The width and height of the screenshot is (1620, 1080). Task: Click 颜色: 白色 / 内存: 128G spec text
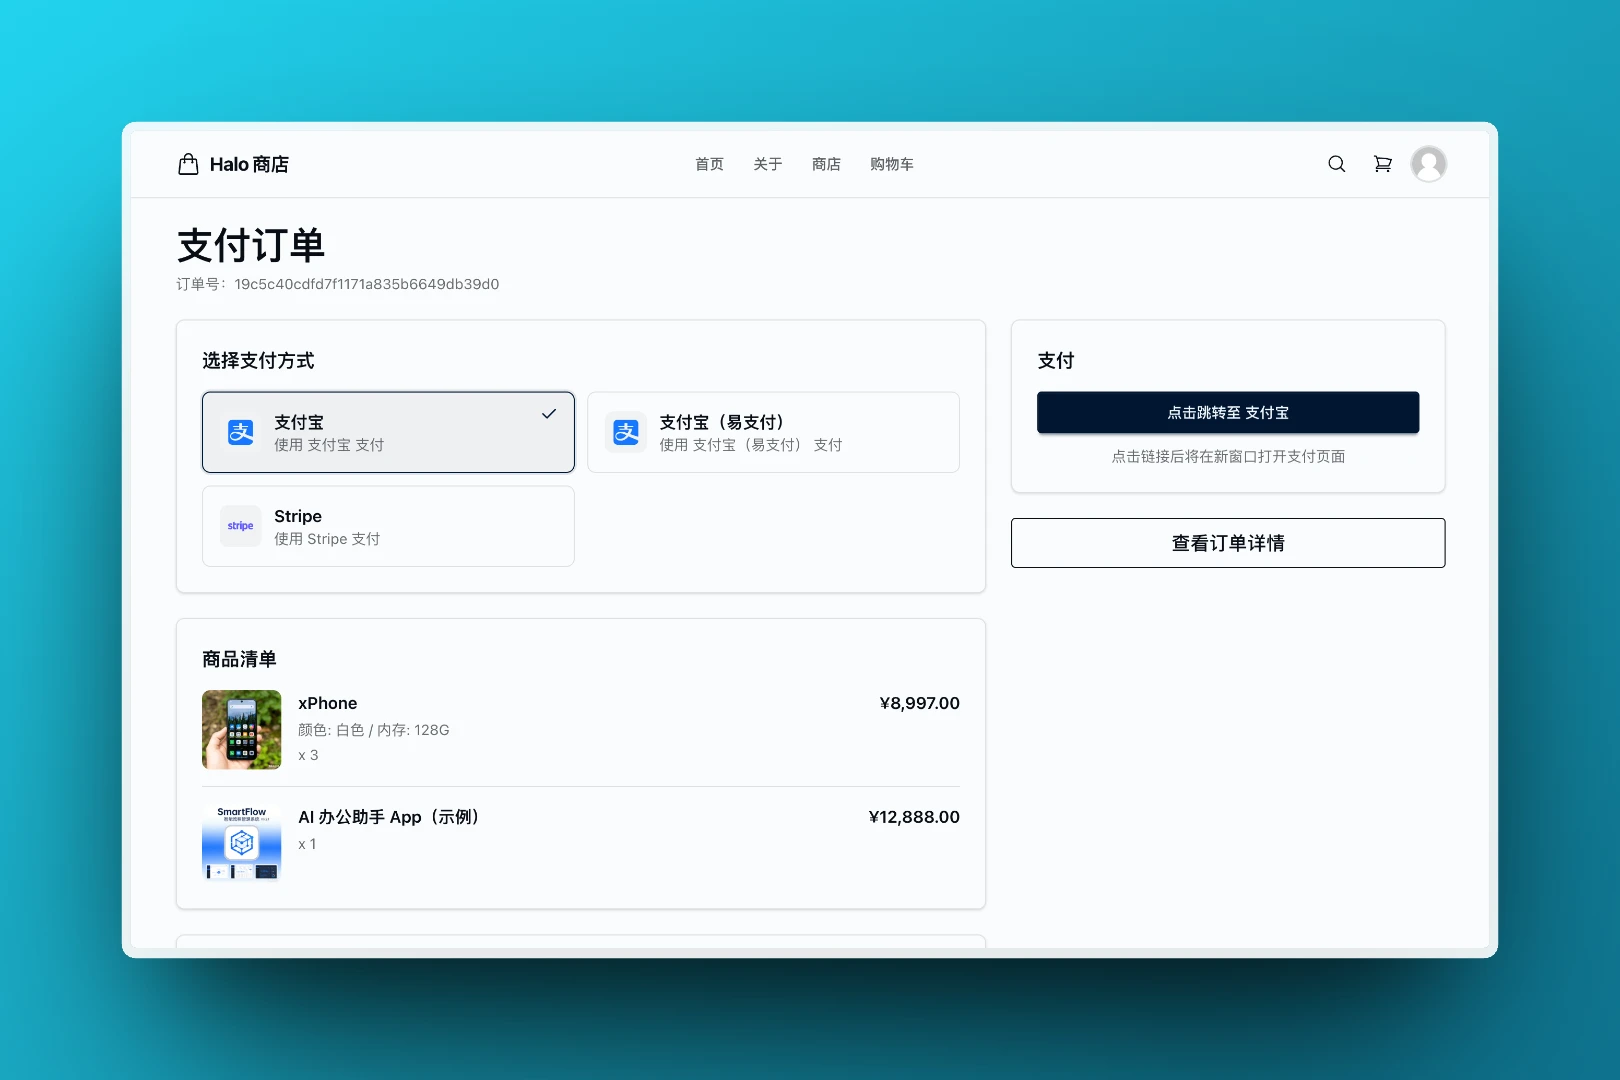[374, 730]
